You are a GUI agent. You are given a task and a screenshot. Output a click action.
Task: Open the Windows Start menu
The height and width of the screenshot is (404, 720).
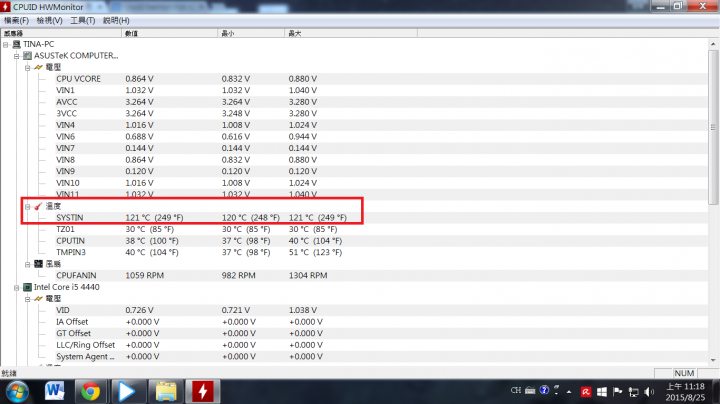pyautogui.click(x=17, y=392)
